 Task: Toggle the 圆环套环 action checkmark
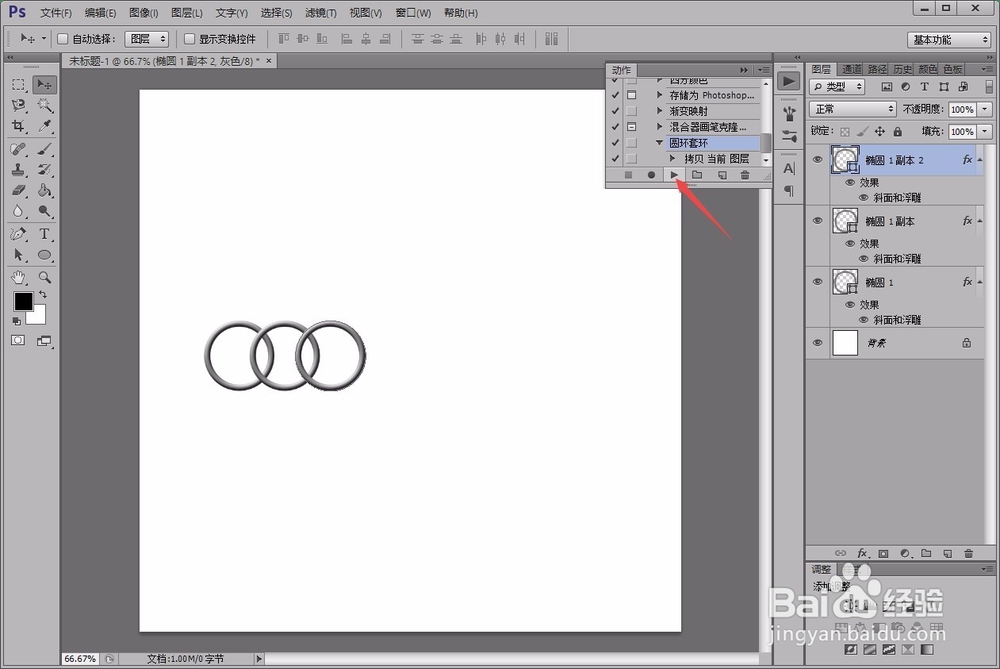point(615,143)
